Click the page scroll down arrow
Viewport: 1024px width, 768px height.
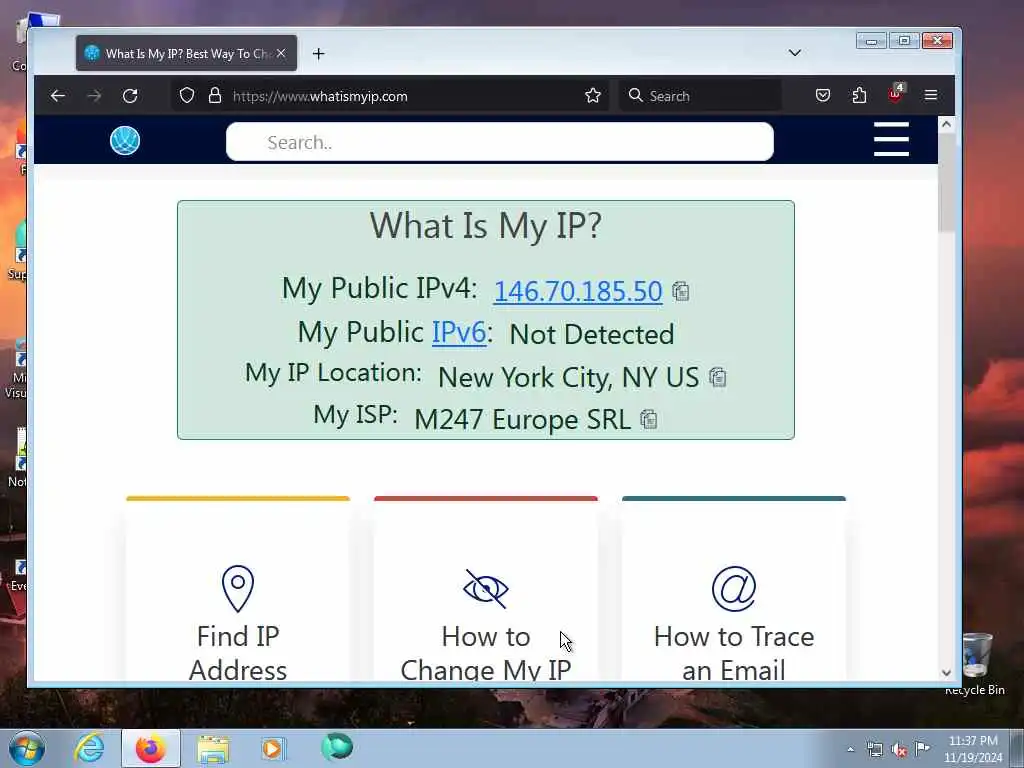click(946, 673)
